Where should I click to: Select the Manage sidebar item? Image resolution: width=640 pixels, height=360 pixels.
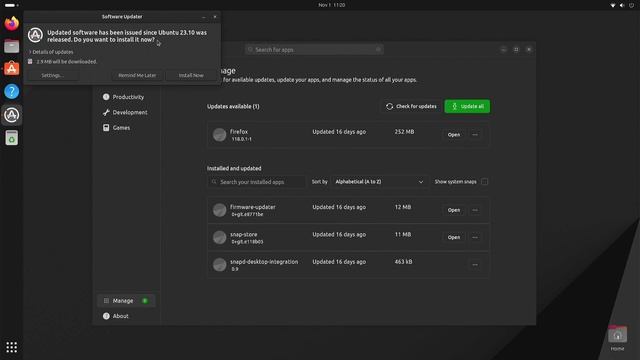pos(126,301)
